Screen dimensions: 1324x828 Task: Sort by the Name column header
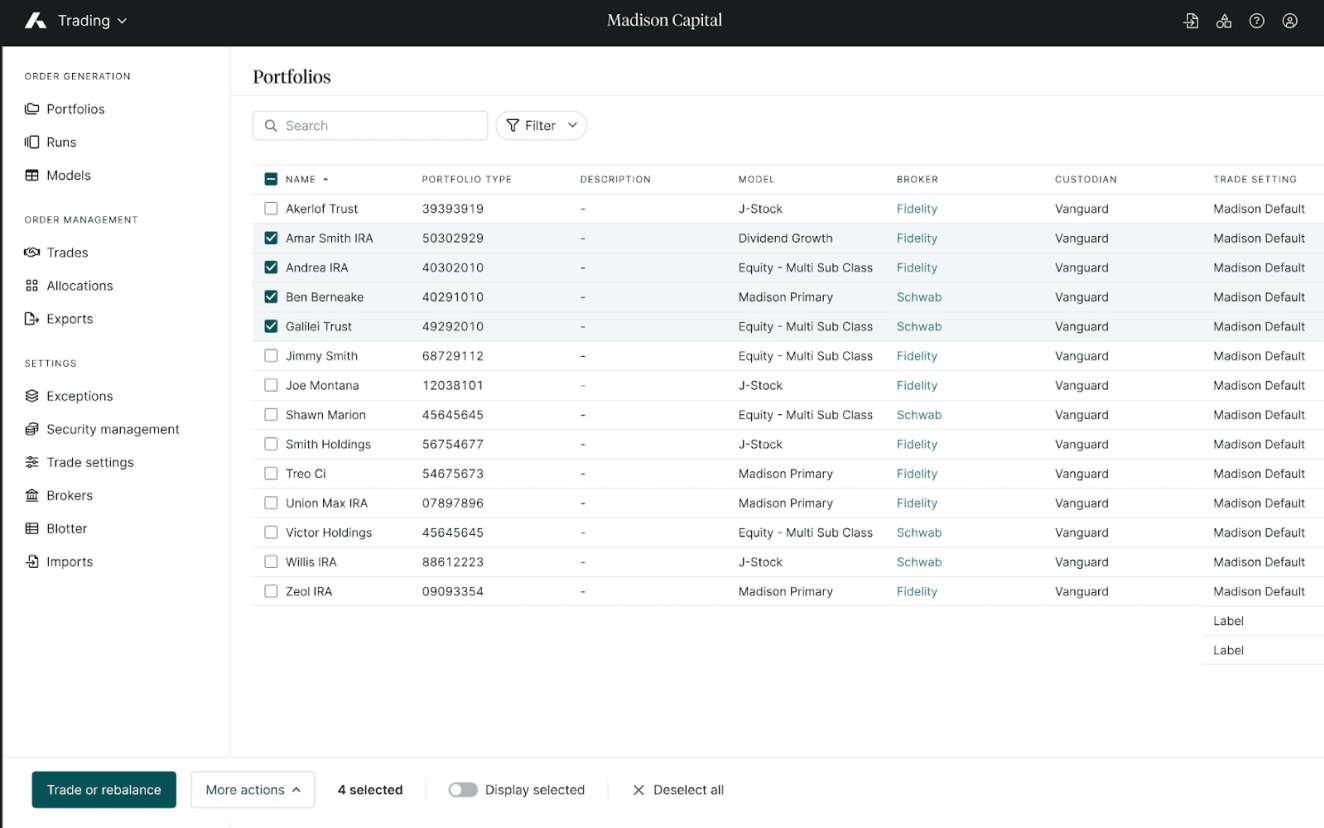pos(300,180)
